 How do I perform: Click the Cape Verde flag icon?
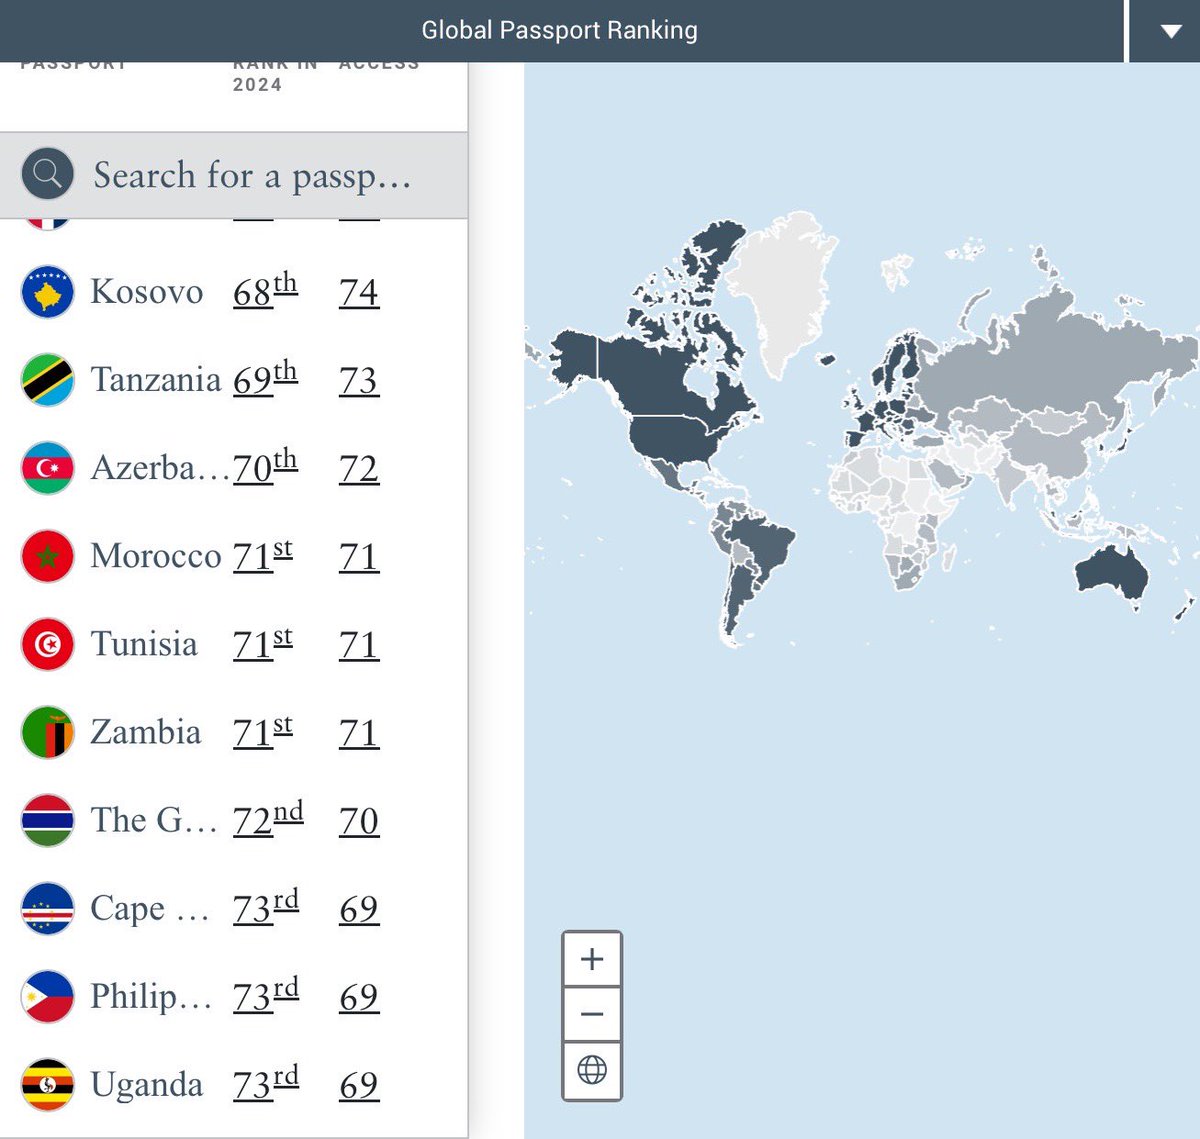(47, 908)
